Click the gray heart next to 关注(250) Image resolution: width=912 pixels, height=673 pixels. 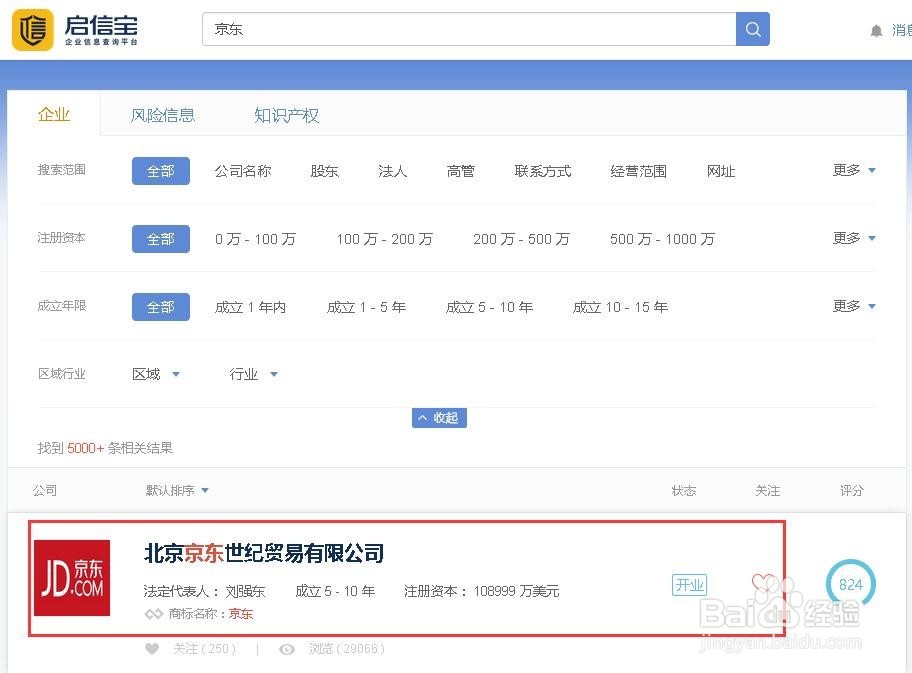[152, 649]
